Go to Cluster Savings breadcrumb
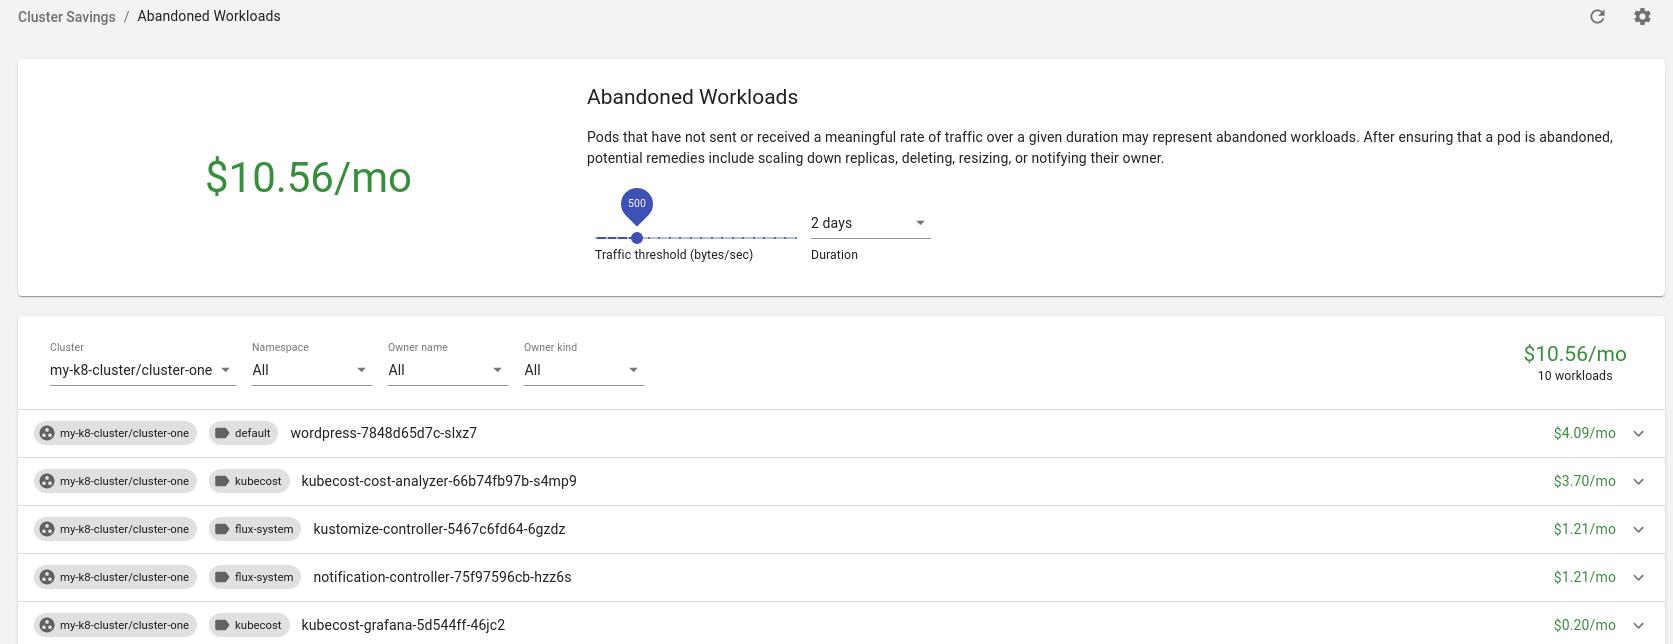This screenshot has width=1673, height=644. (67, 17)
